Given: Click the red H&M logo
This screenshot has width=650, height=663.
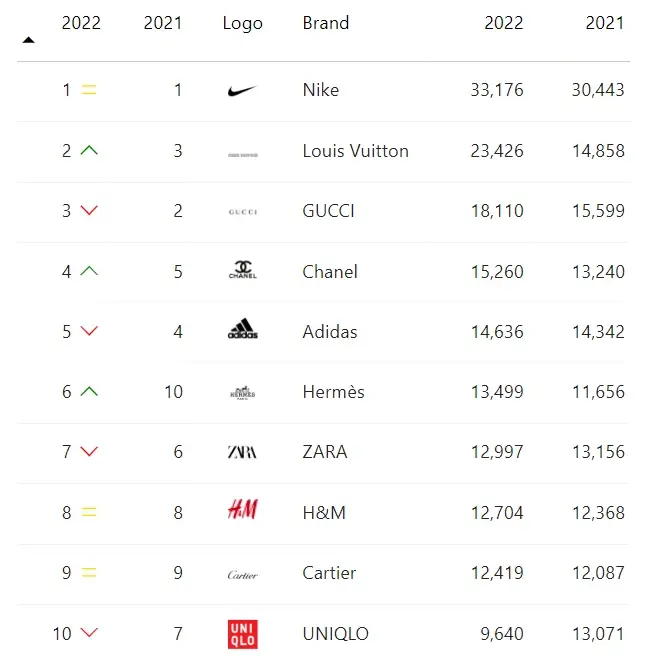Looking at the screenshot, I should tap(243, 509).
